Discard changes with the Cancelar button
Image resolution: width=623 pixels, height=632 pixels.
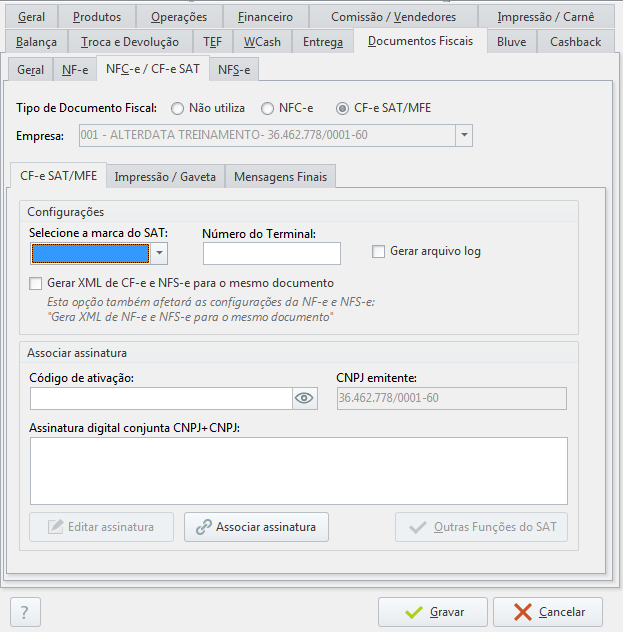click(x=548, y=612)
